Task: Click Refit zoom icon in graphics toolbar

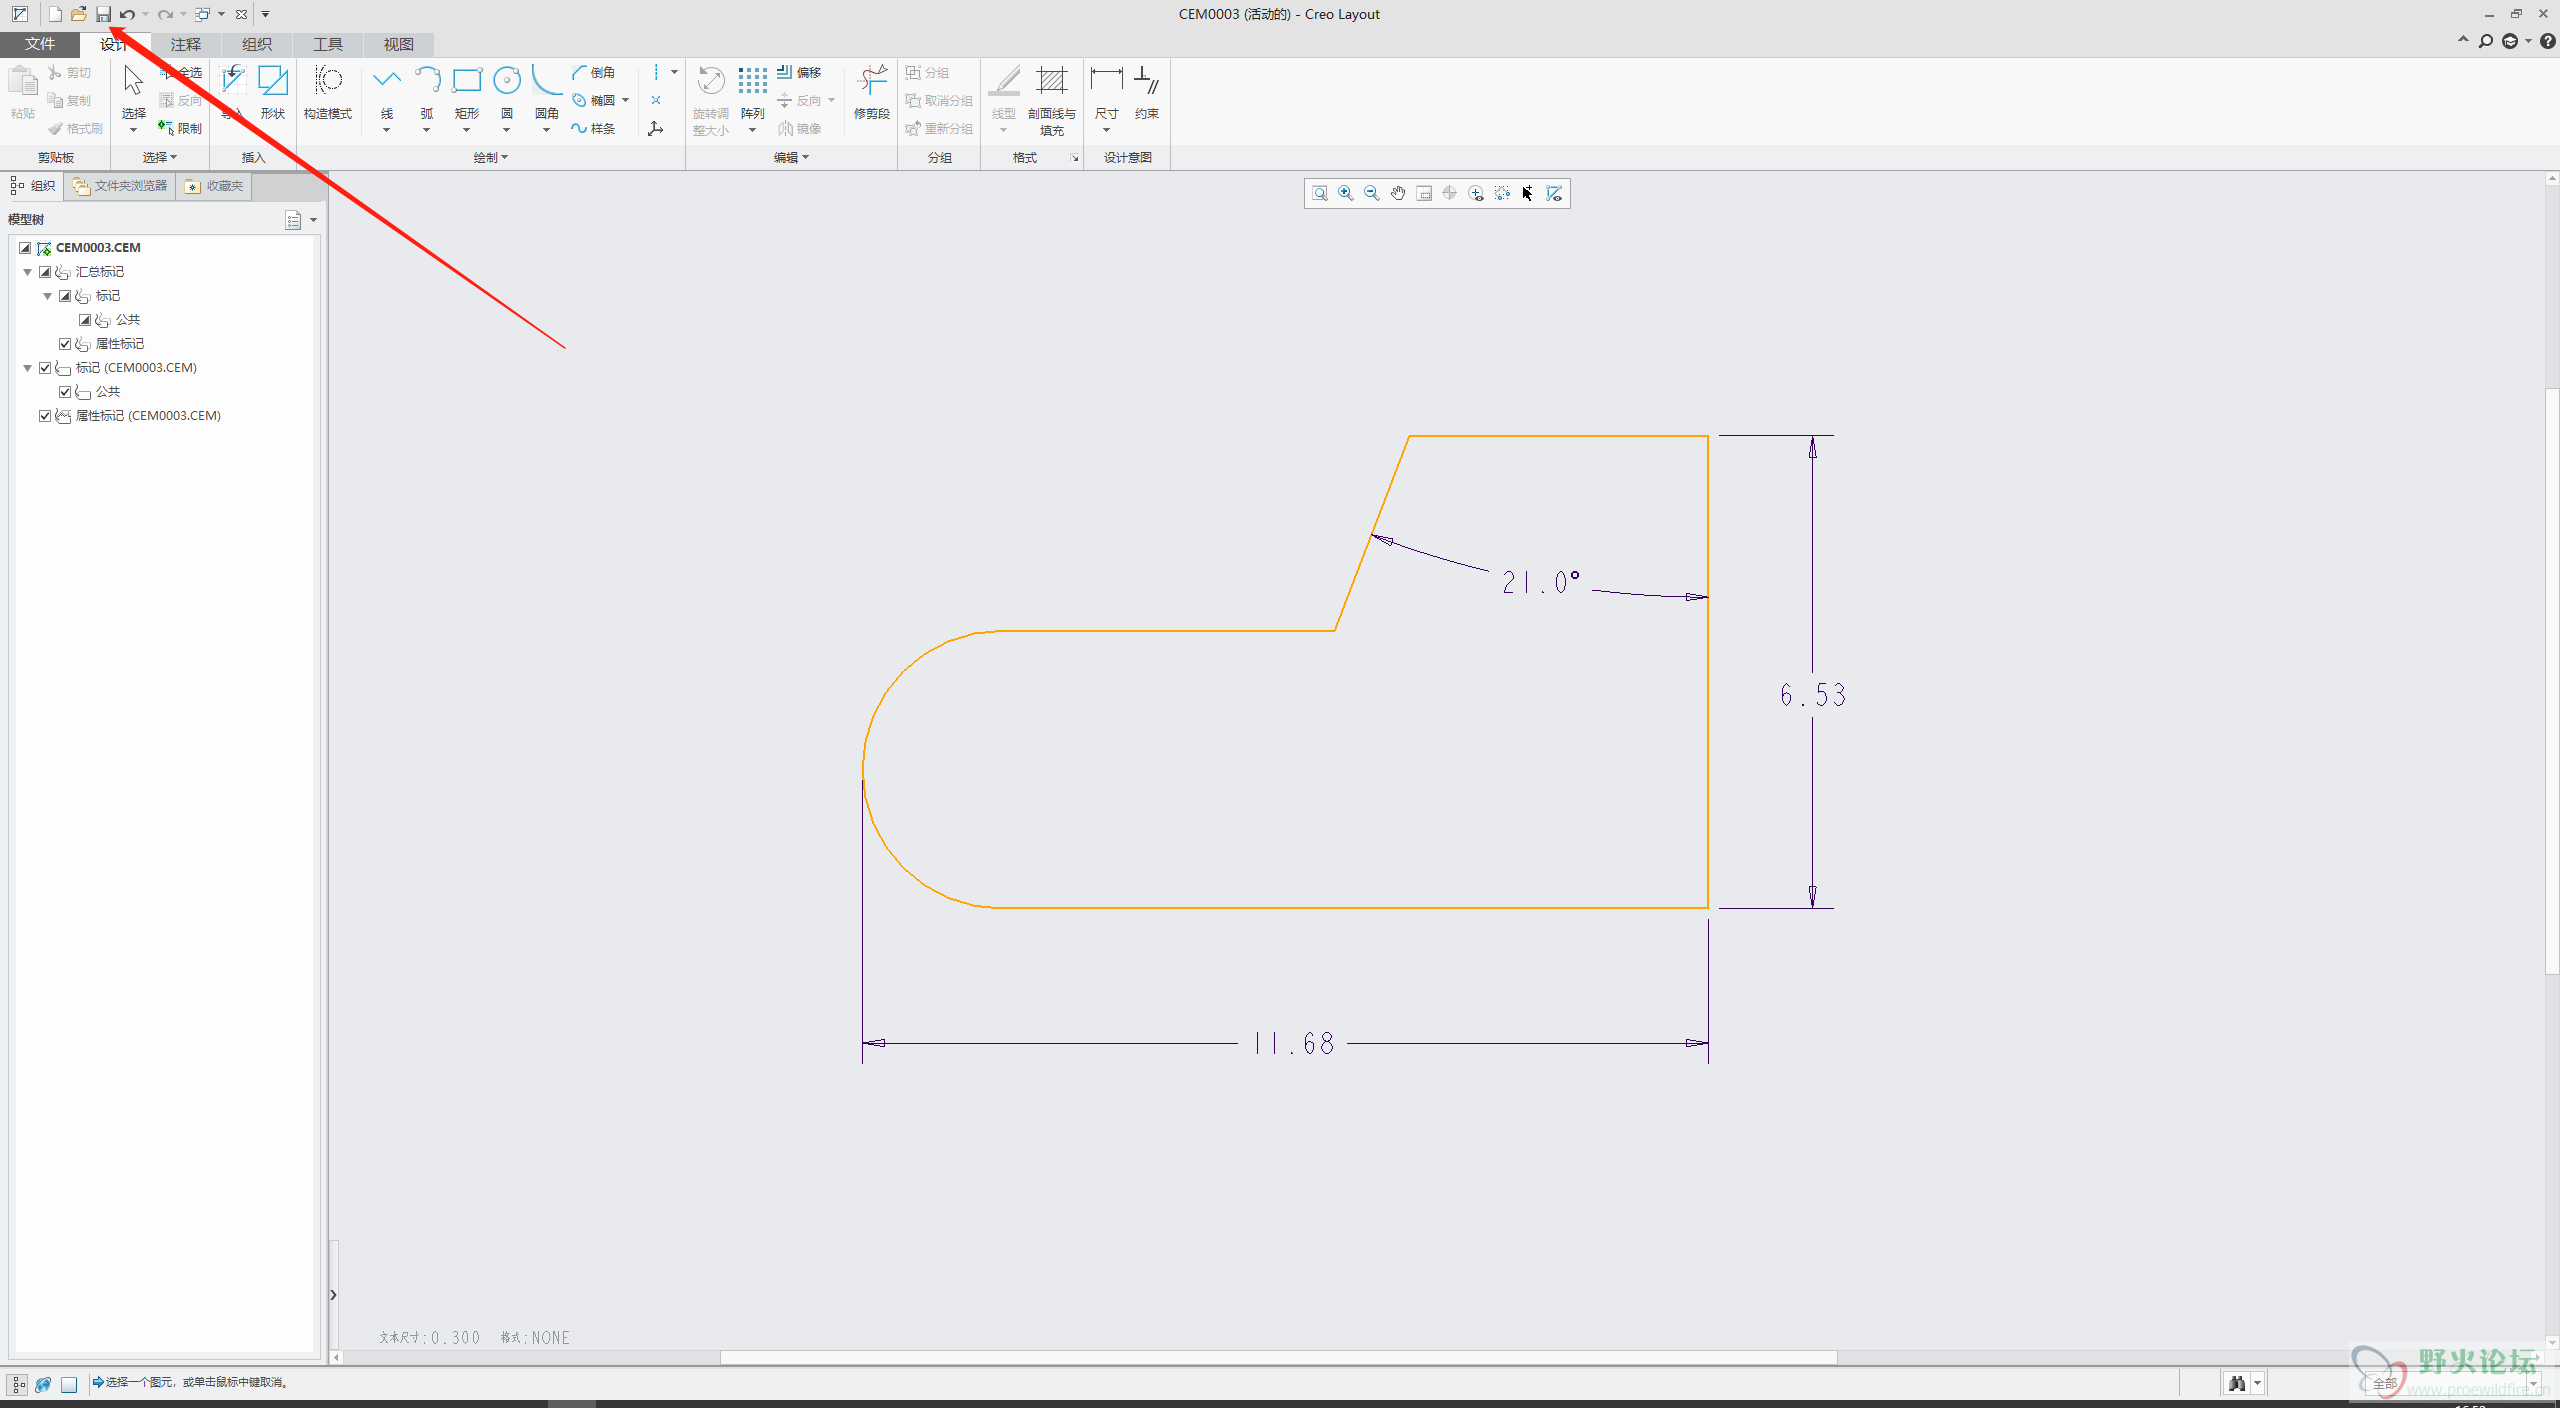Action: coord(1320,194)
